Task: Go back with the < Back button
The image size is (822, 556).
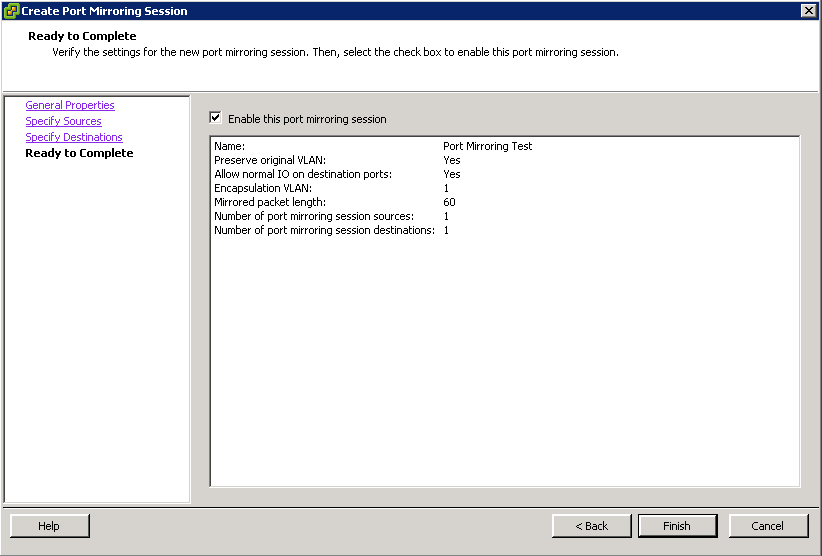Action: click(591, 526)
